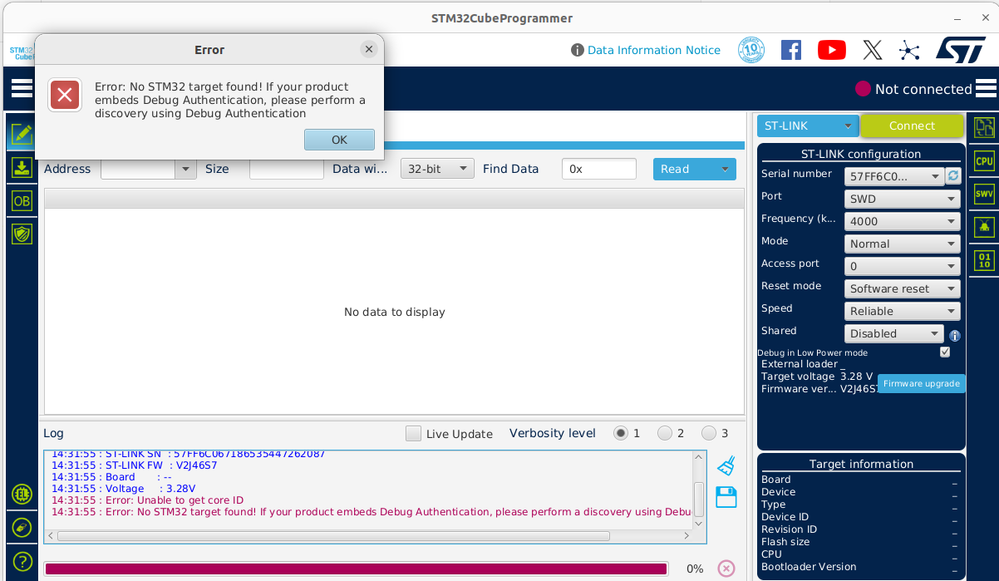
Task: Click the red operation progress bar
Action: pos(356,569)
